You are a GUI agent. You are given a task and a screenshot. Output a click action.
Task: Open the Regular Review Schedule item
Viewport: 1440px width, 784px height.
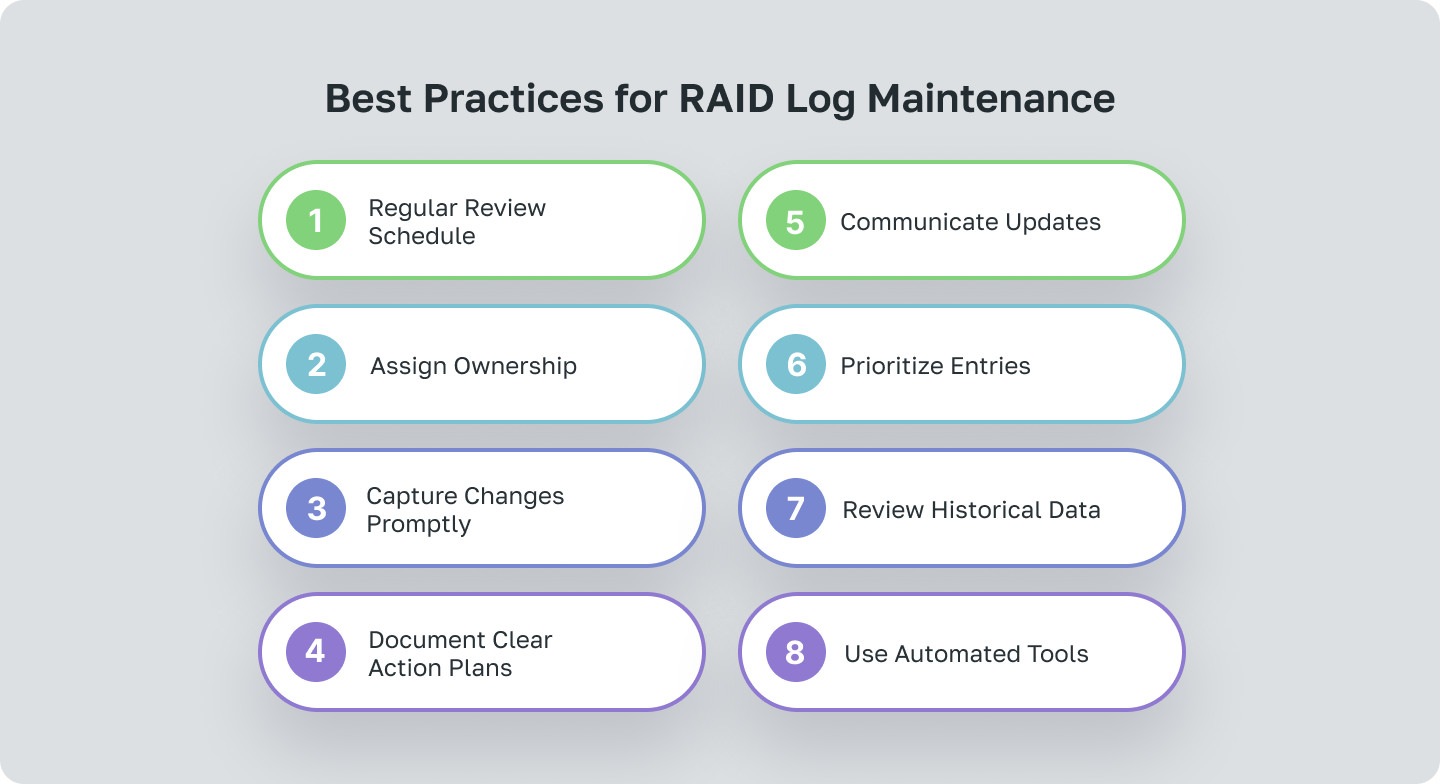pyautogui.click(x=482, y=220)
